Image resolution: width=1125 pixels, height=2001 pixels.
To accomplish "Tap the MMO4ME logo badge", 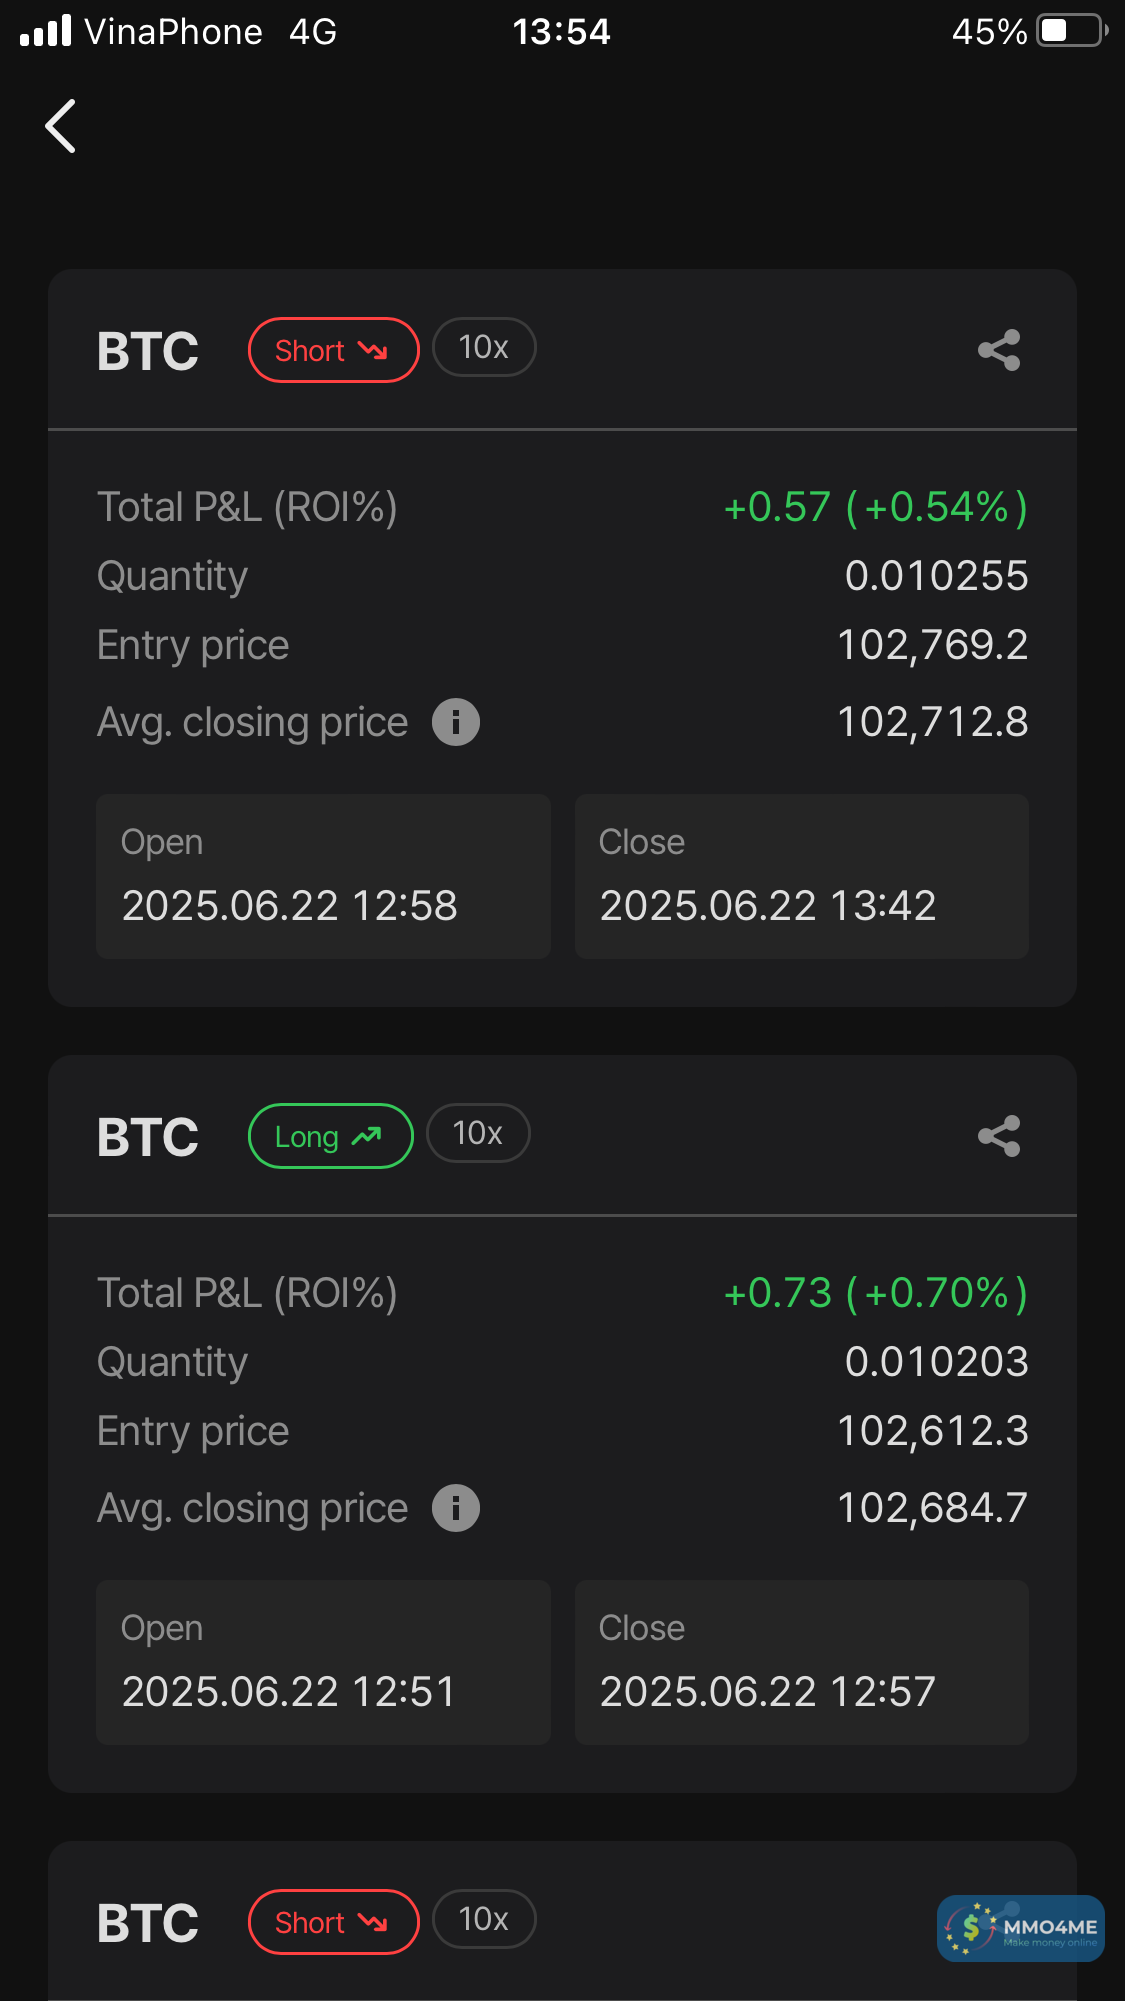I will [x=1021, y=1928].
